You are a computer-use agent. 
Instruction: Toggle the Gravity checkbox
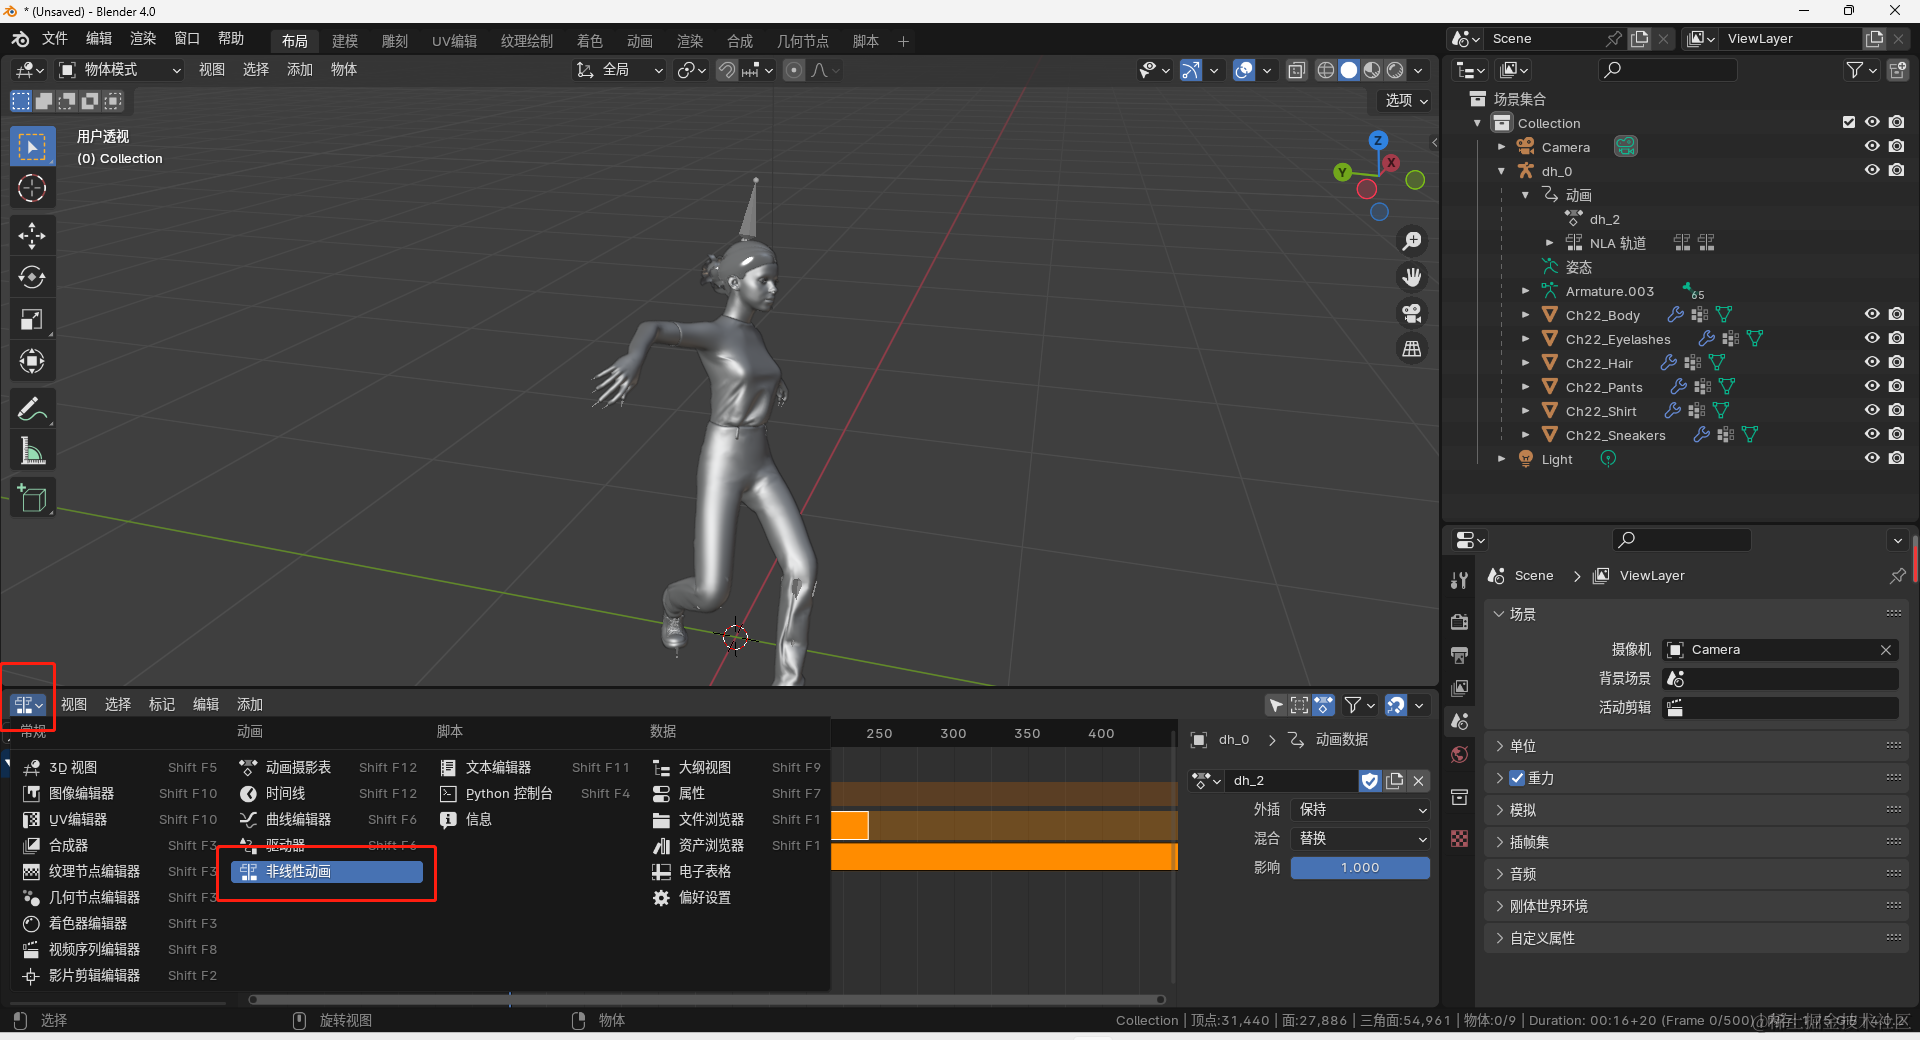(x=1517, y=778)
